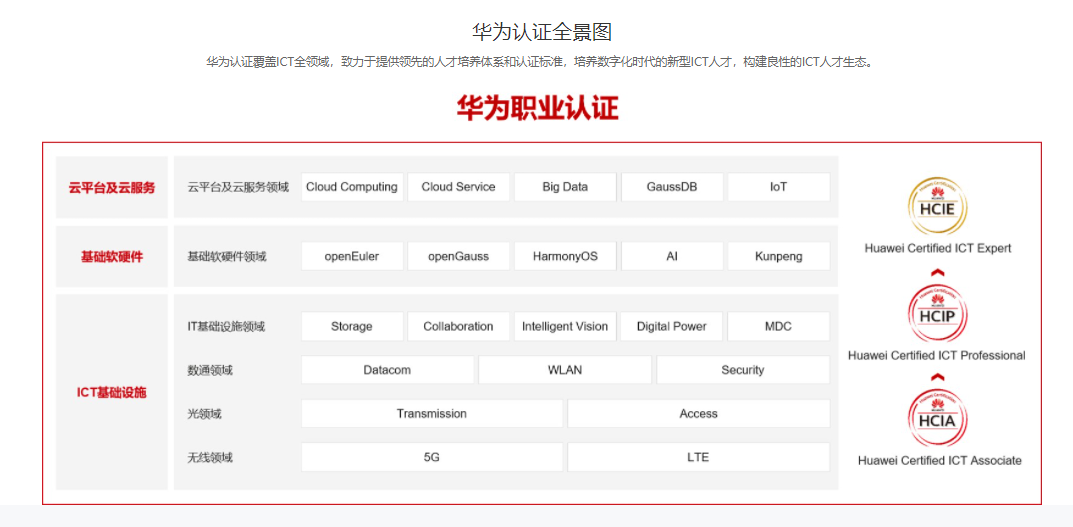This screenshot has width=1073, height=527.
Task: Select the 5G certification box
Action: [432, 457]
